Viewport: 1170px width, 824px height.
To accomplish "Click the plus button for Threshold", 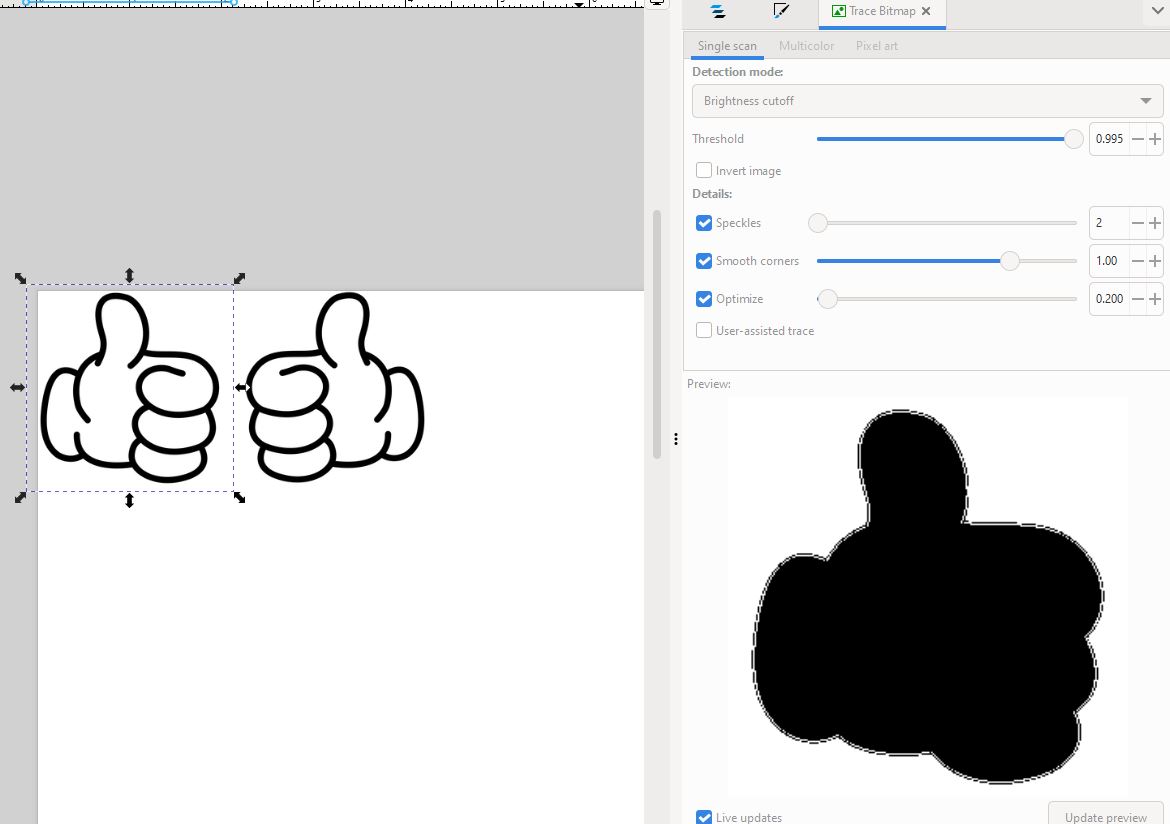I will [1155, 139].
